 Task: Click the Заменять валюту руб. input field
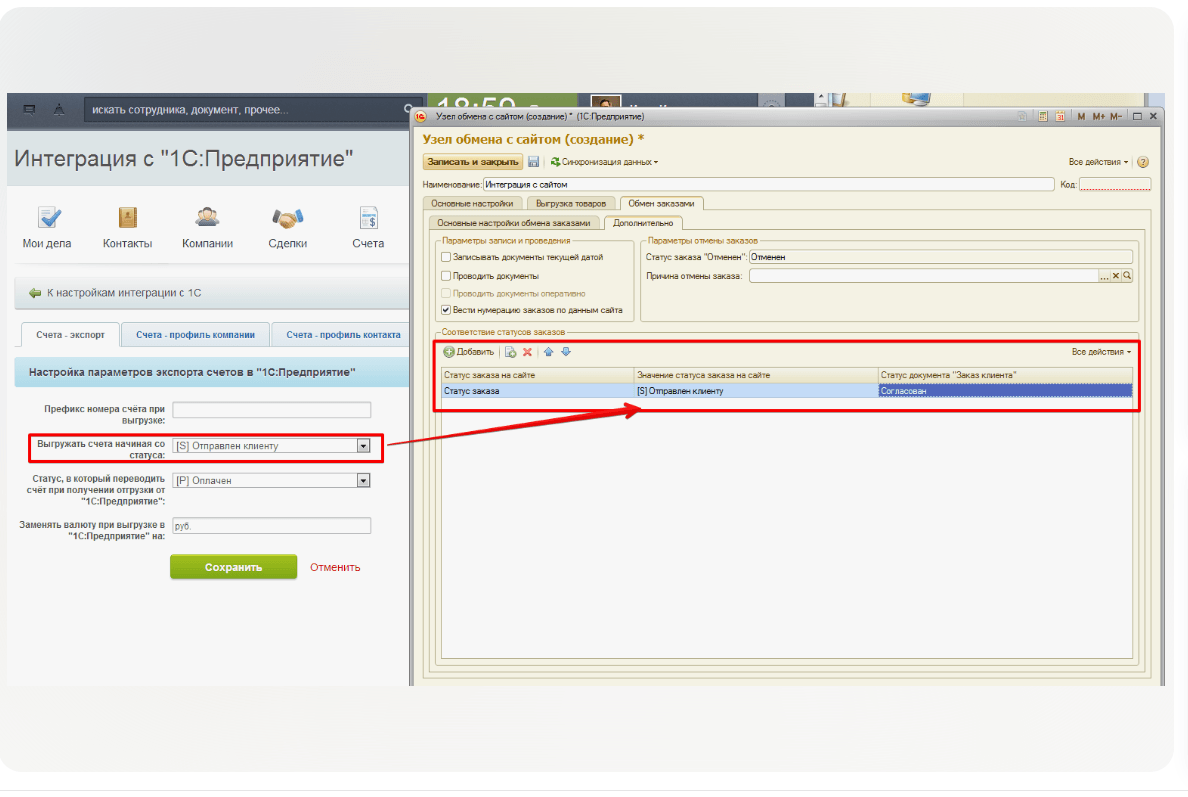tap(271, 526)
